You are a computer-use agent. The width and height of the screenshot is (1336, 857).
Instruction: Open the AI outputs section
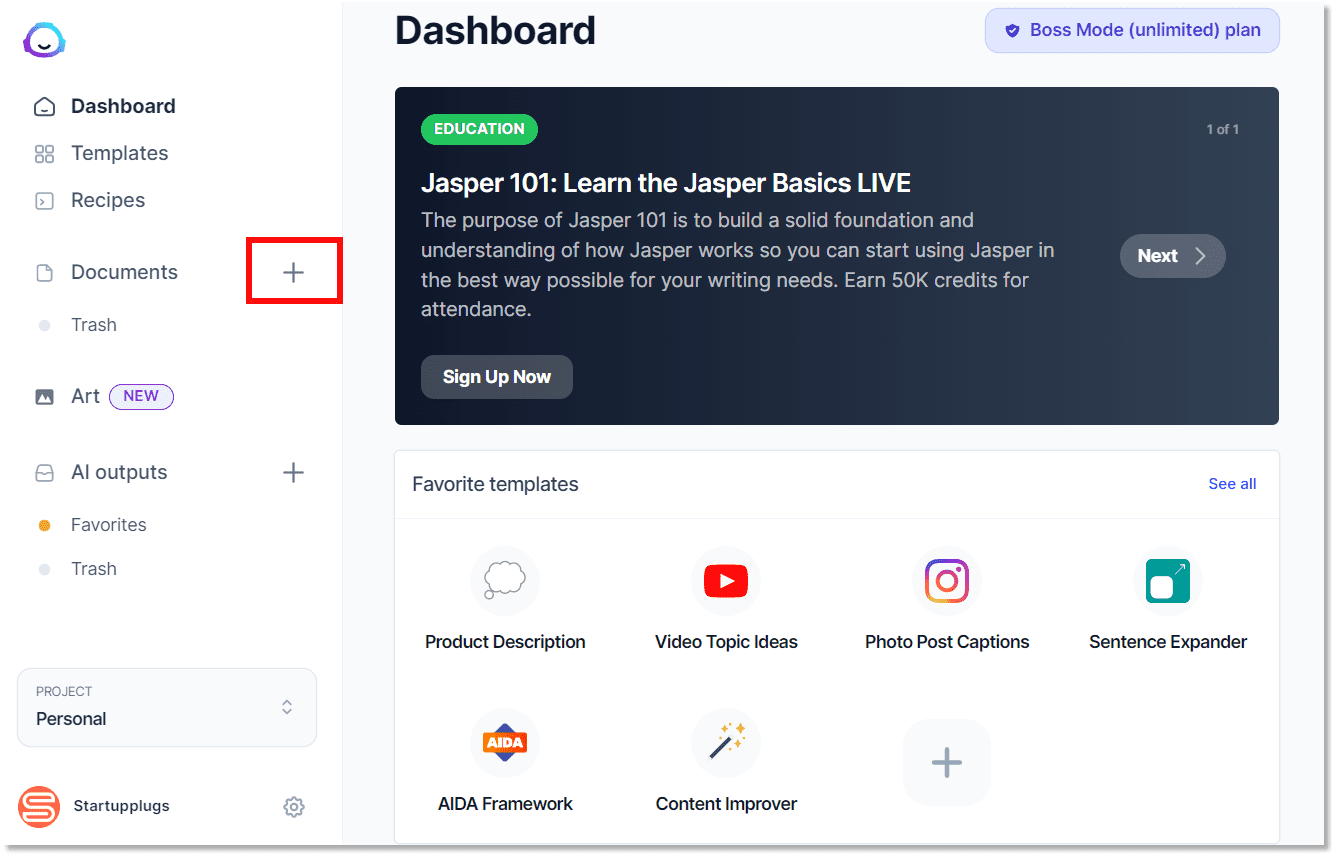pyautogui.click(x=119, y=472)
